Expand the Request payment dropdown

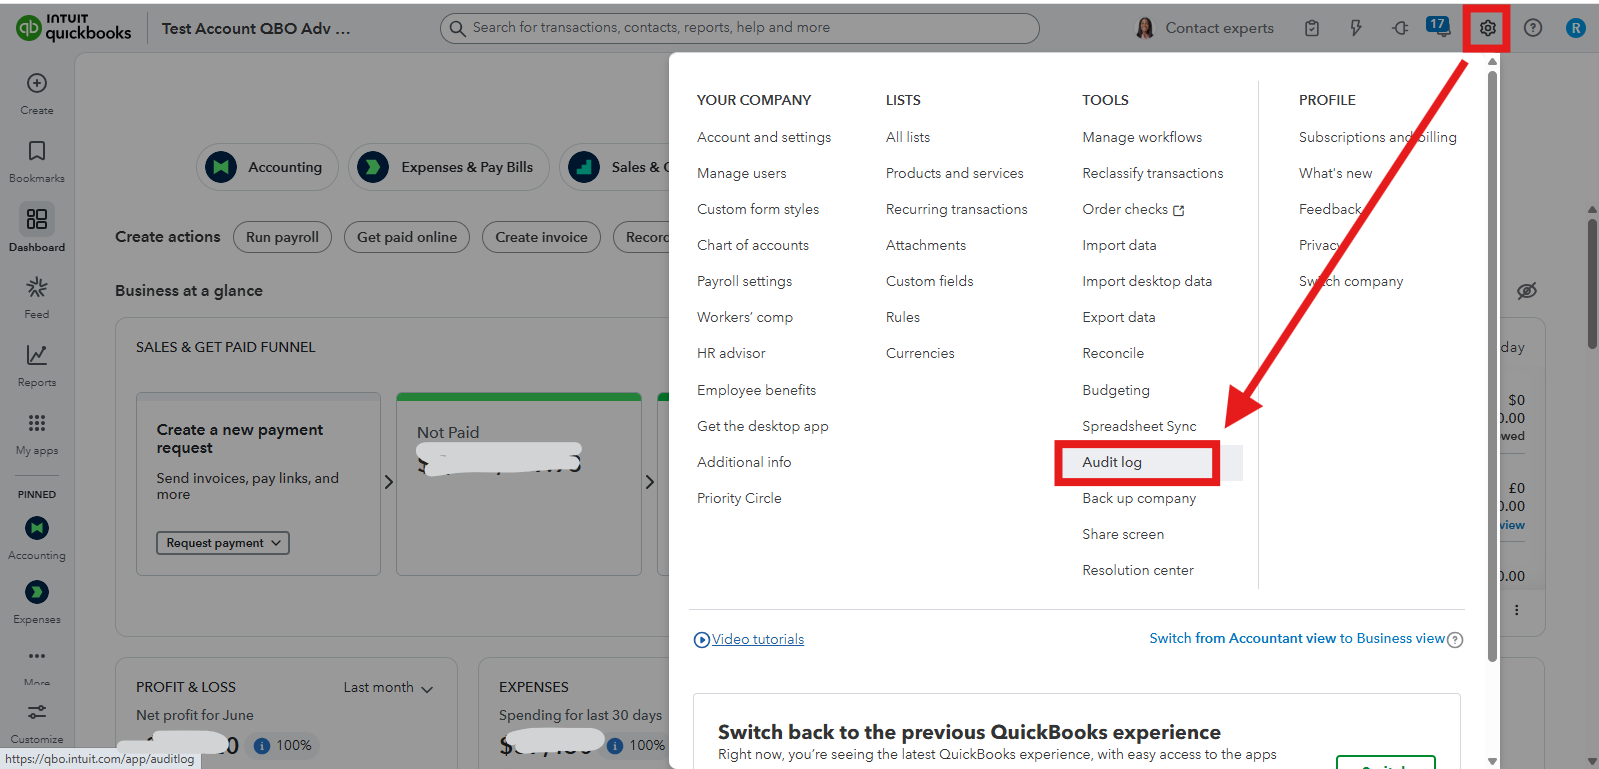(223, 543)
